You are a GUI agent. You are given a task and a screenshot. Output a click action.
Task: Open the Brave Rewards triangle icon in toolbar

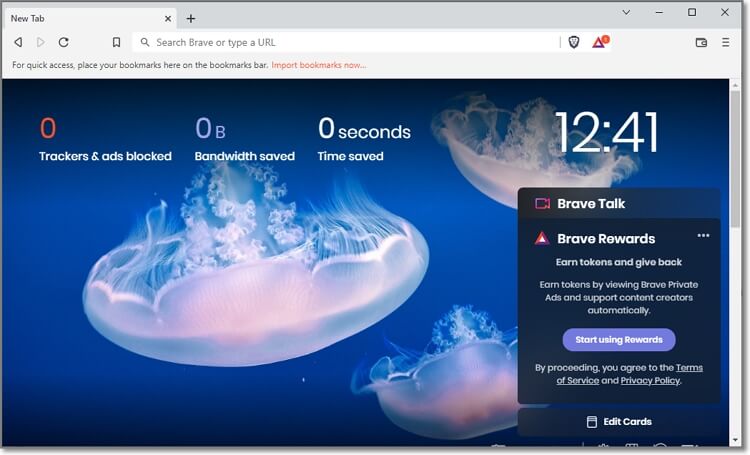(598, 42)
